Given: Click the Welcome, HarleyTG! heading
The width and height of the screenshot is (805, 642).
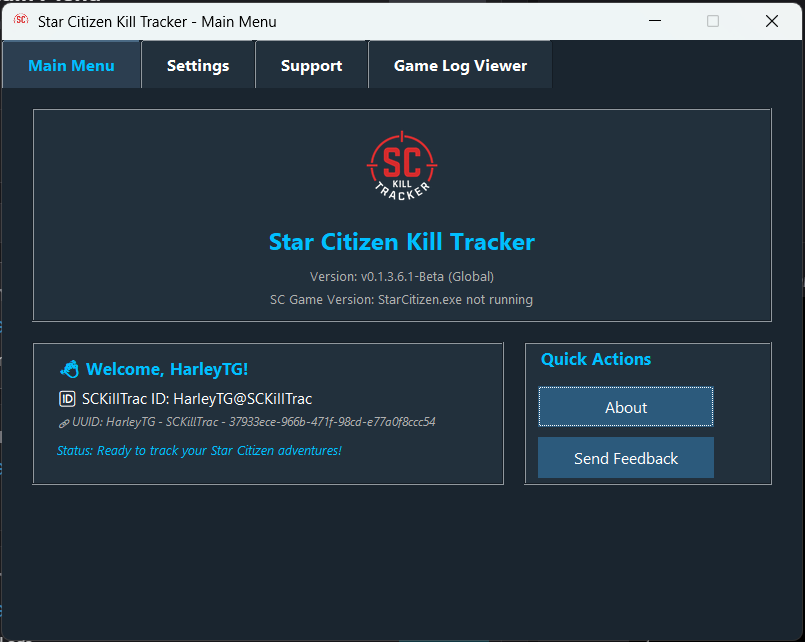Looking at the screenshot, I should 170,369.
